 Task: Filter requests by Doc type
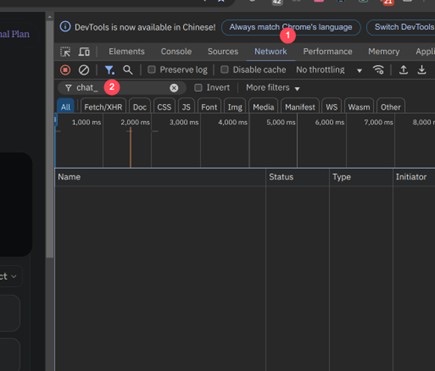140,107
